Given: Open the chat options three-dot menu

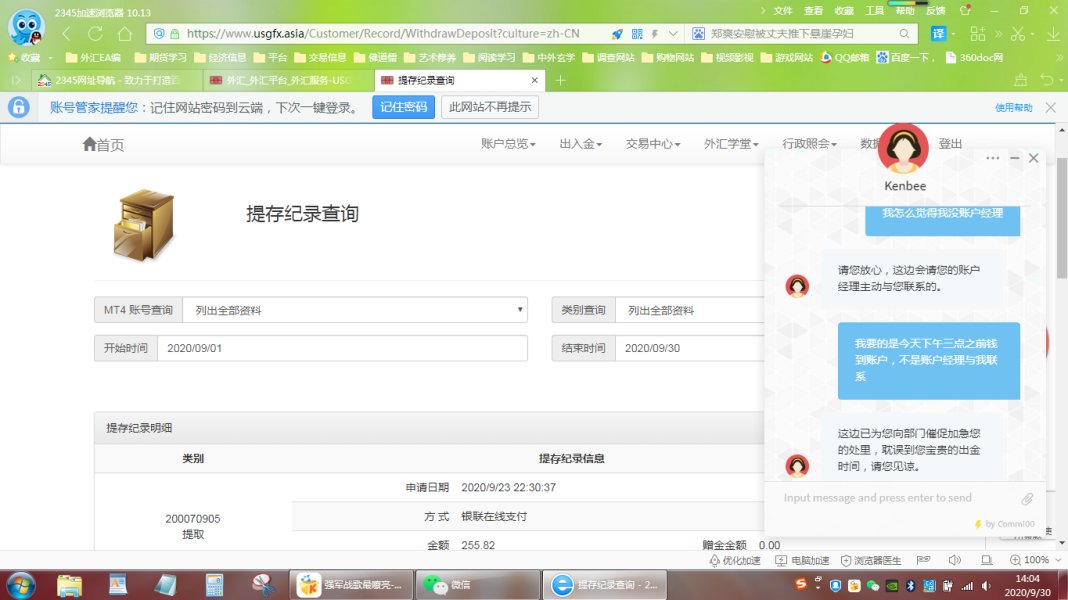Looking at the screenshot, I should (x=992, y=158).
